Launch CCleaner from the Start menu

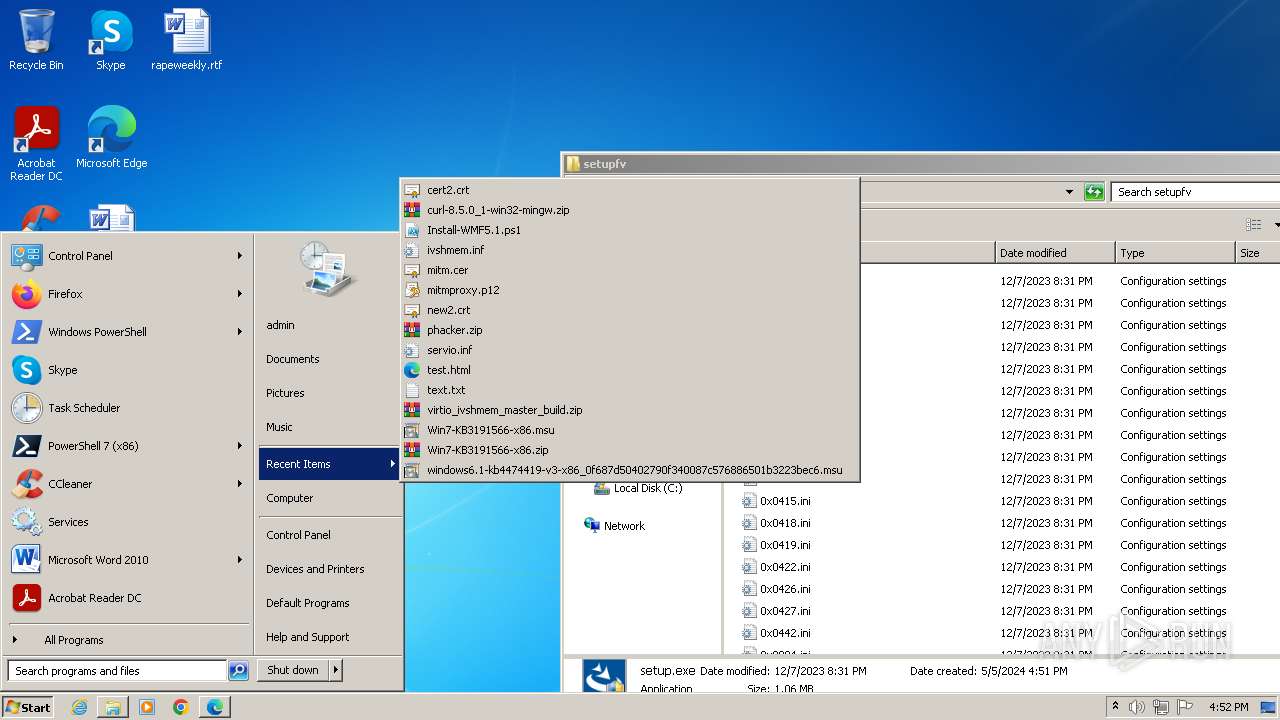[x=127, y=484]
